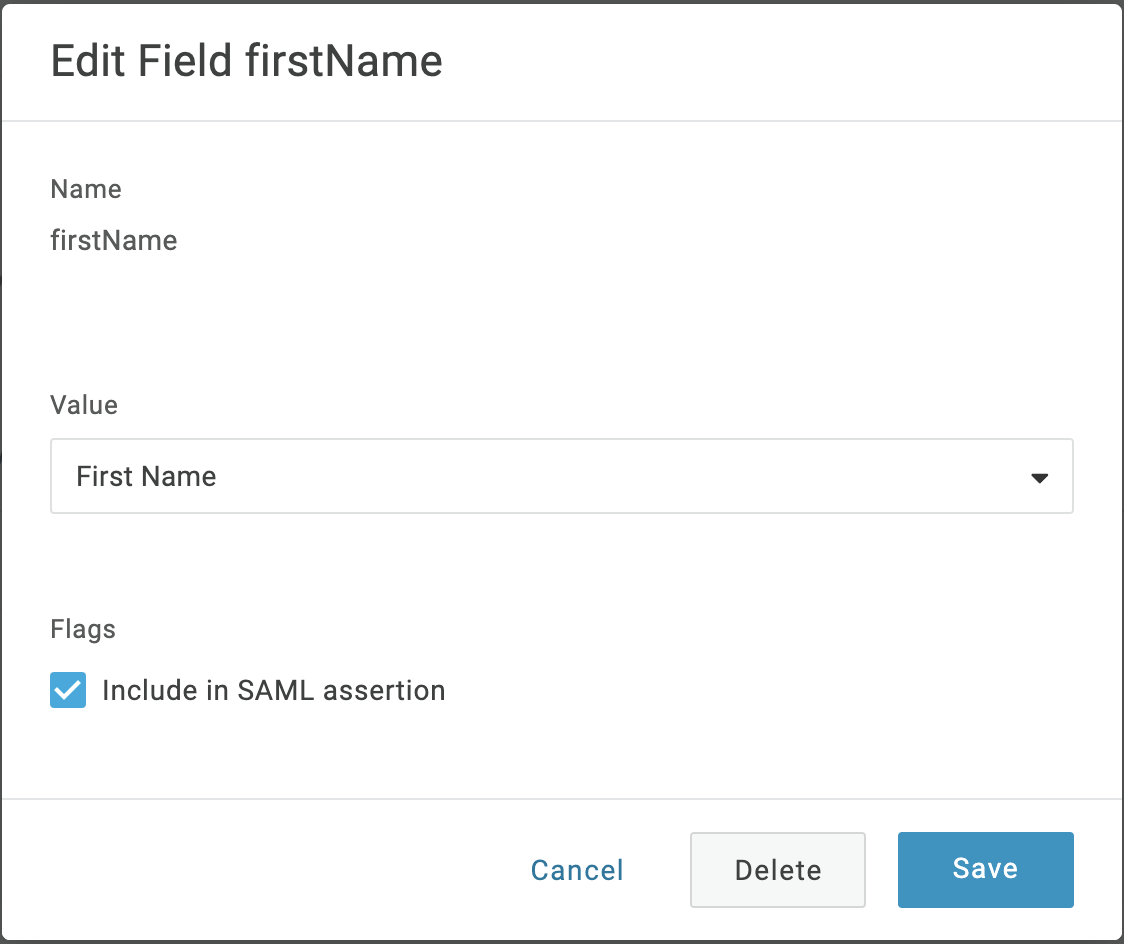This screenshot has height=944, width=1124.
Task: Save the firstName field changes
Action: coord(985,869)
